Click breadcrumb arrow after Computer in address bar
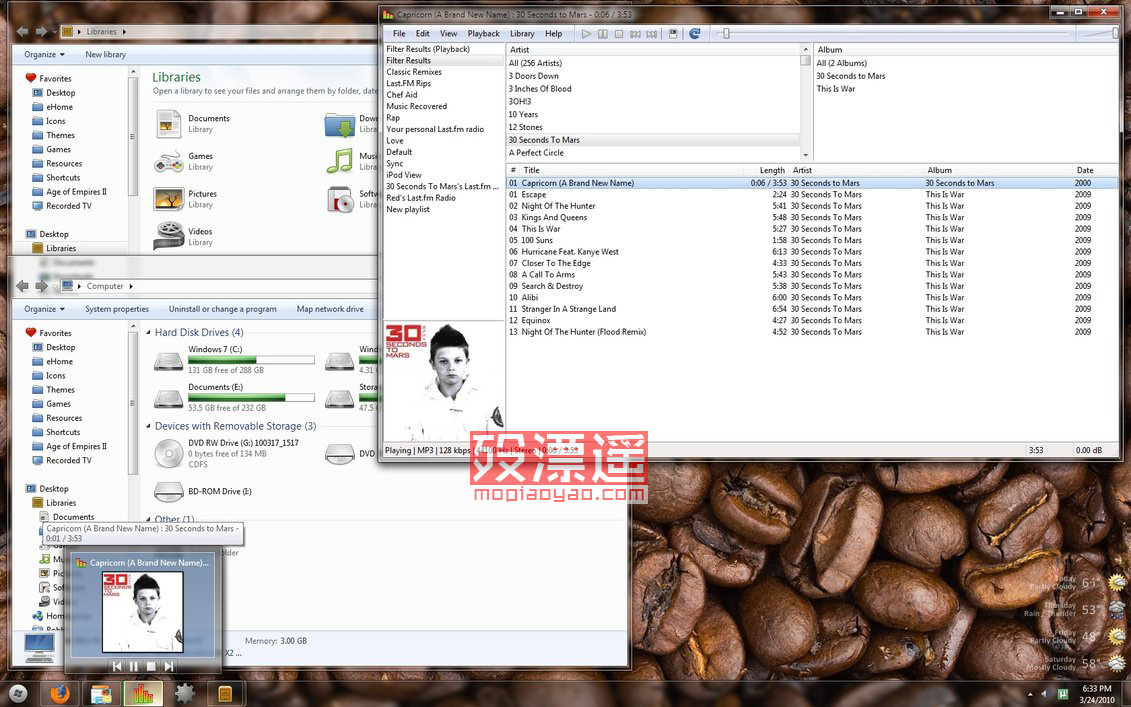The height and width of the screenshot is (707, 1131). pos(131,286)
